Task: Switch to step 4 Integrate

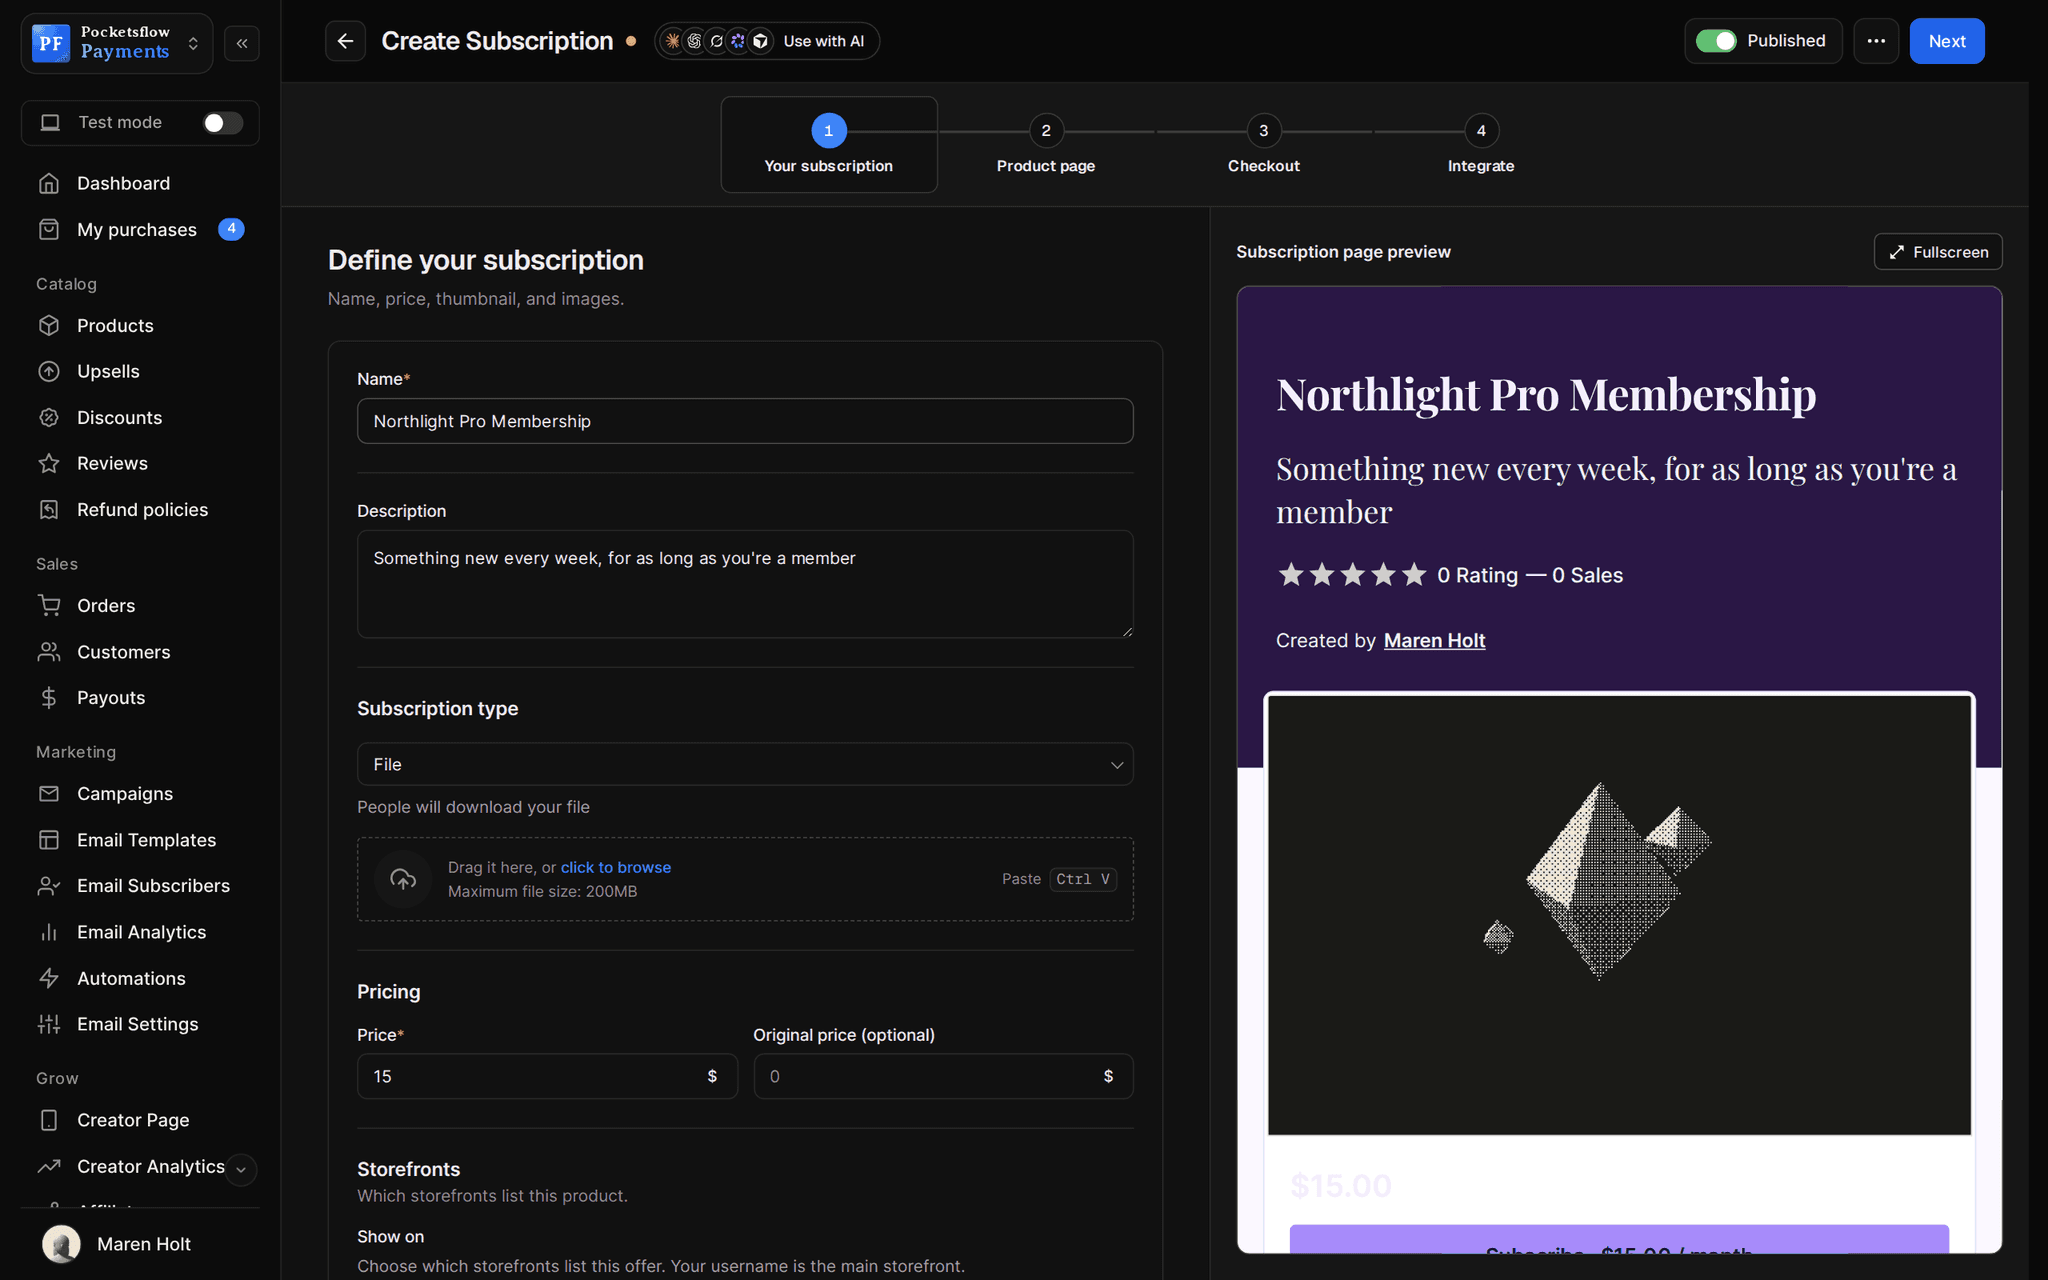Action: pyautogui.click(x=1481, y=144)
